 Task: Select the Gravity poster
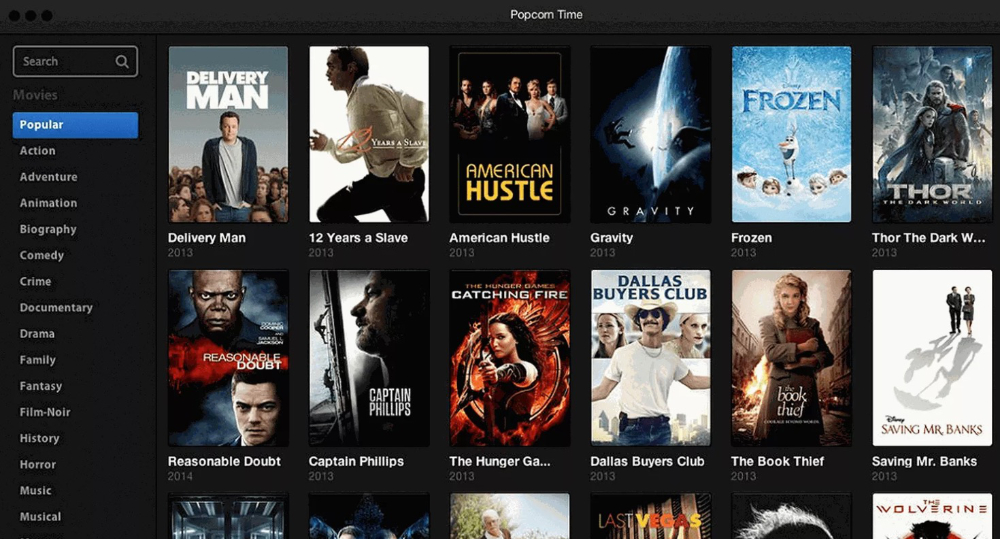(651, 134)
